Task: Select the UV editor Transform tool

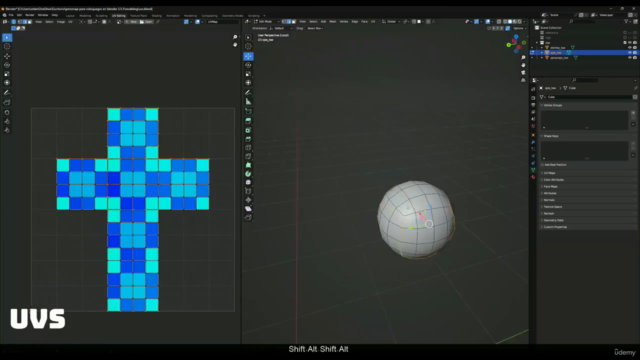Action: [7, 83]
